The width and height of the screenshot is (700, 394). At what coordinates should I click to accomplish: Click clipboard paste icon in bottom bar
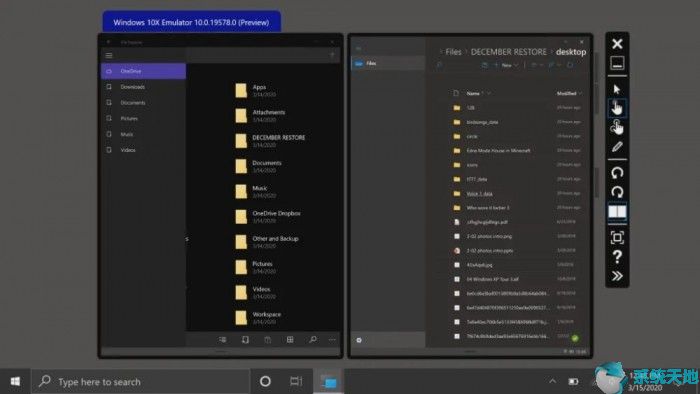point(267,340)
